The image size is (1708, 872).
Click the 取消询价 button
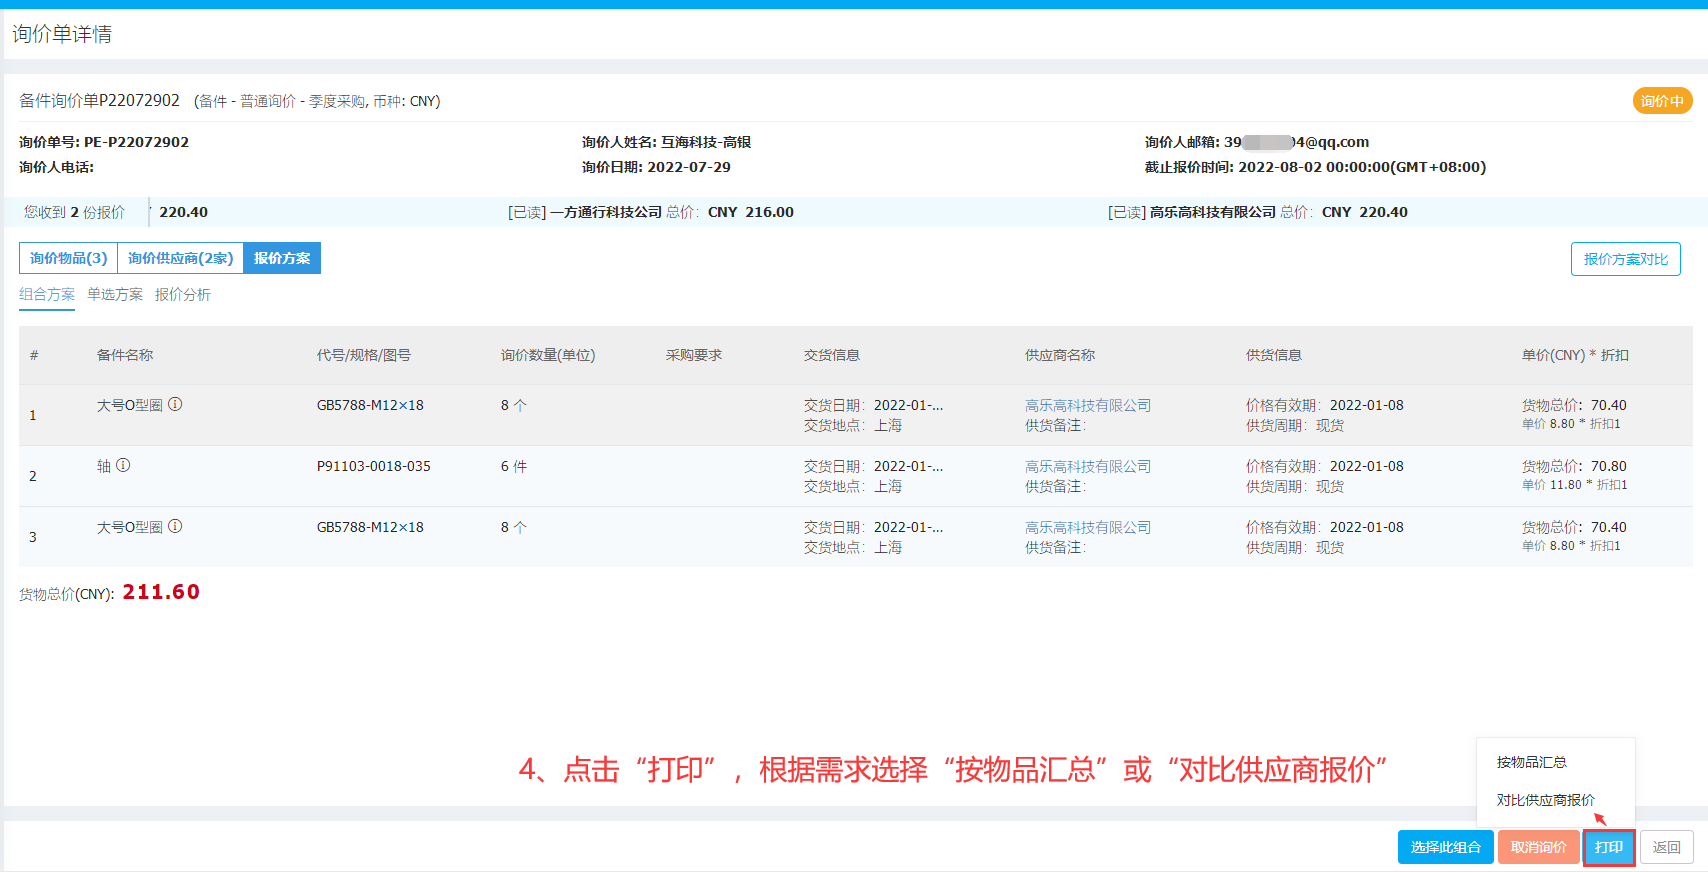[1538, 847]
